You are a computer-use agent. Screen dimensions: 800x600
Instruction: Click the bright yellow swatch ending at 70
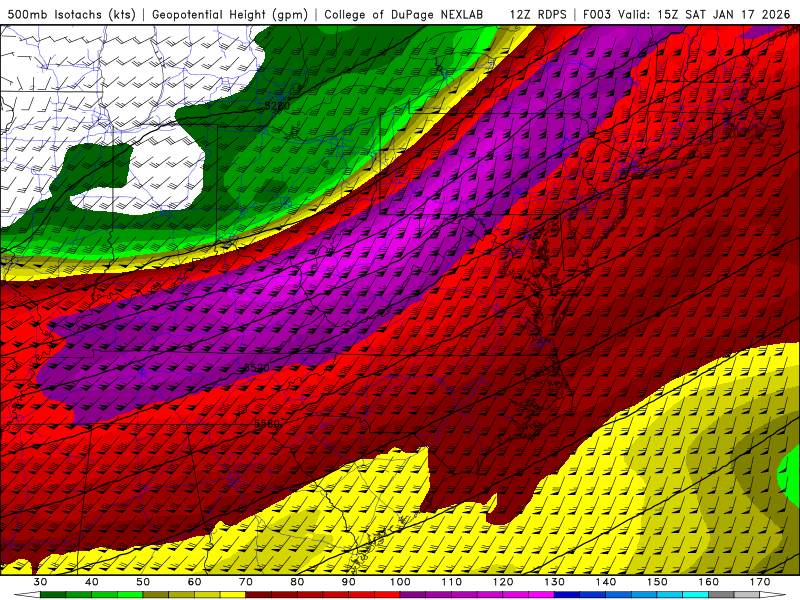point(233,595)
